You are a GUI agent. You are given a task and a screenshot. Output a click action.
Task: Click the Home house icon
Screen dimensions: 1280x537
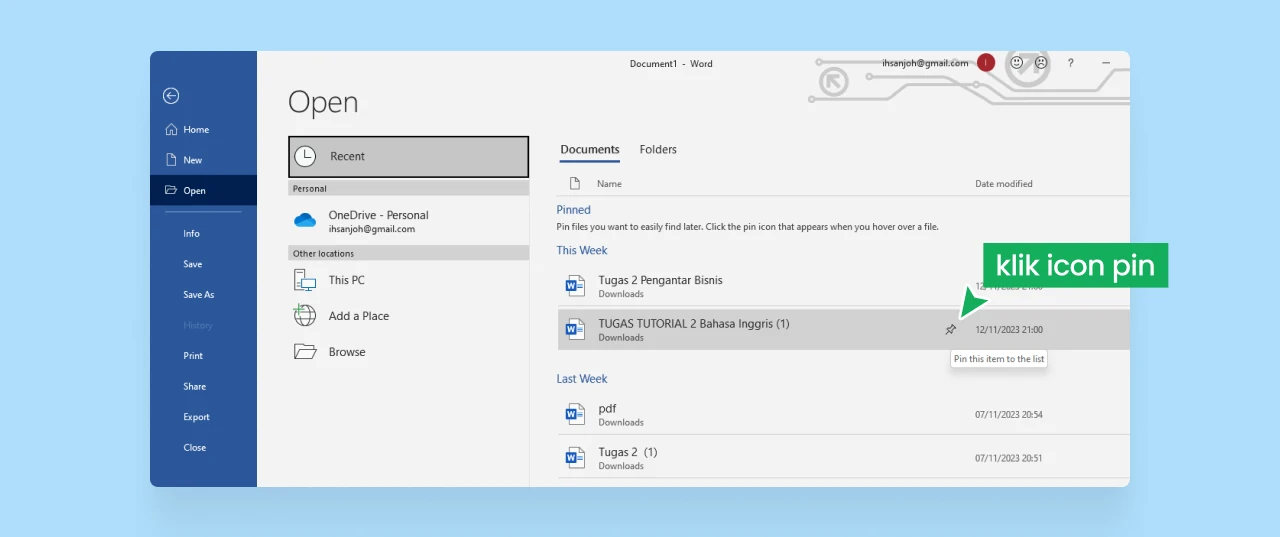pos(171,129)
